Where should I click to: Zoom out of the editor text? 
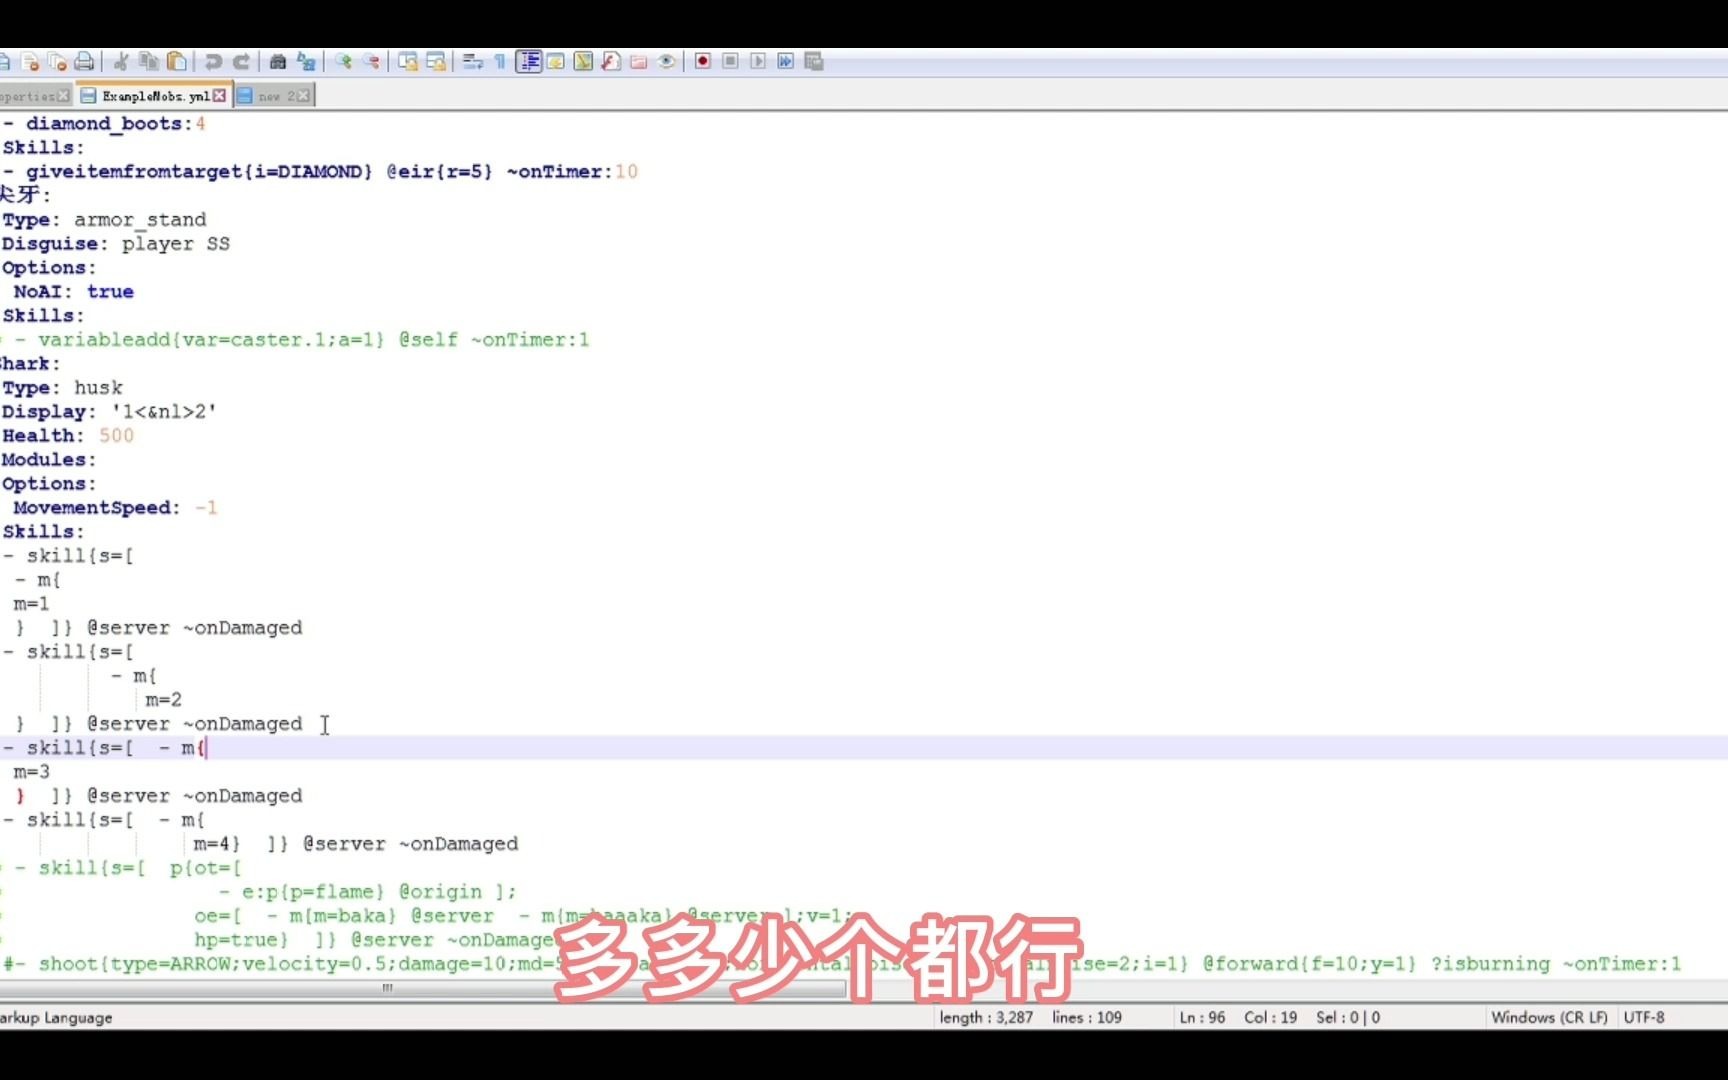tap(371, 62)
